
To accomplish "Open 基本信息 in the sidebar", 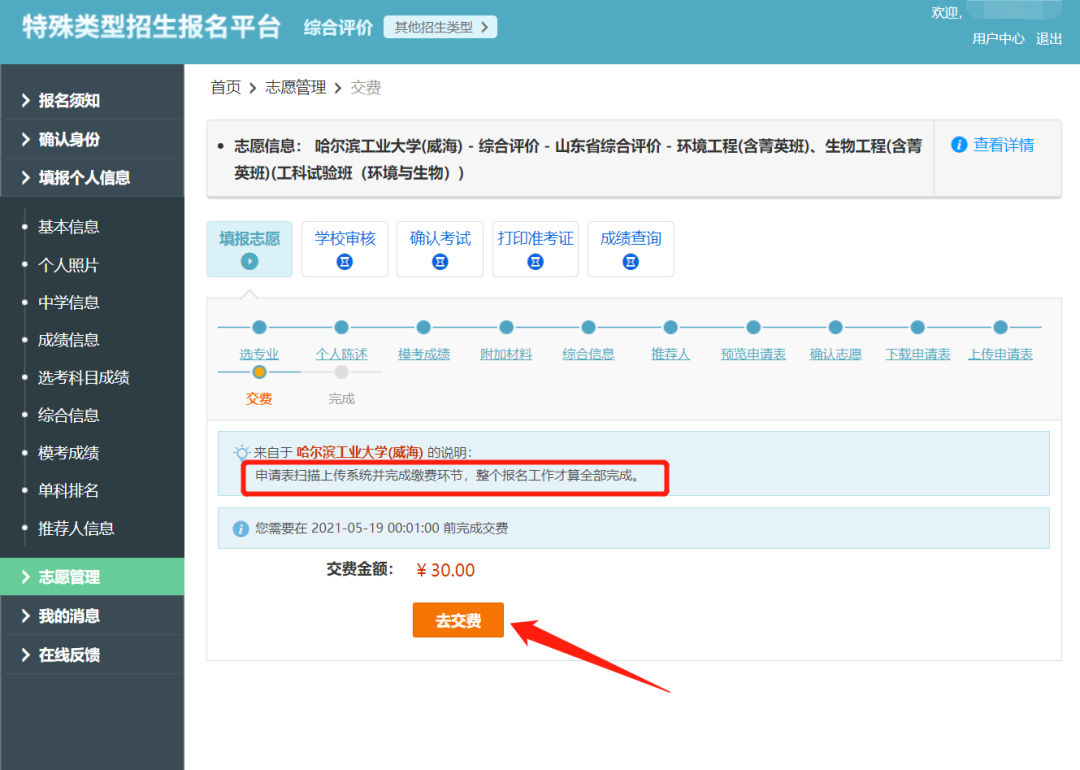I will pos(68,227).
